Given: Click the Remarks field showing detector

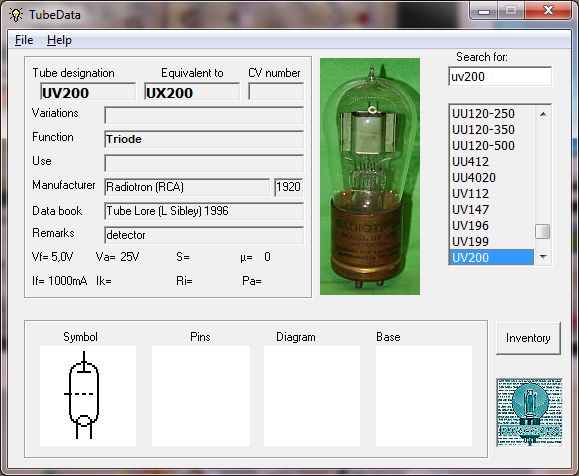Looking at the screenshot, I should (204, 235).
